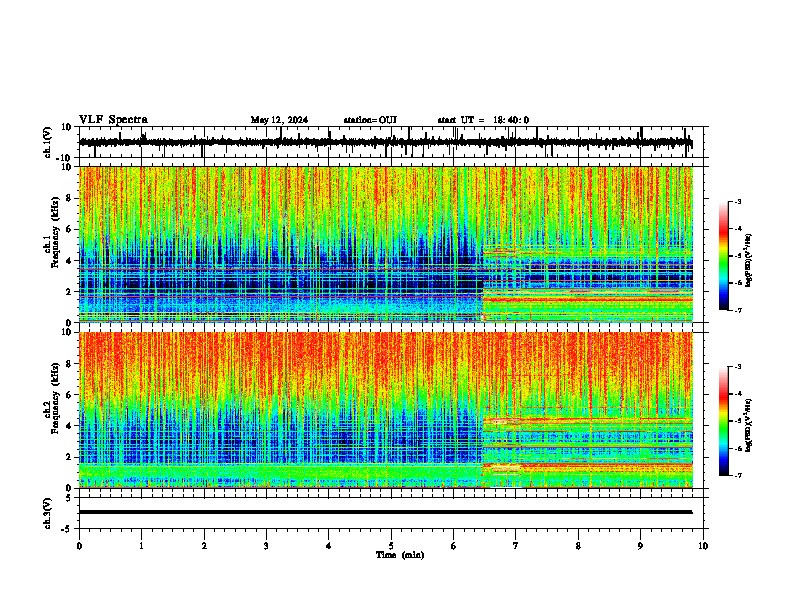Click time axis tick label "8"
The height and width of the screenshot is (612, 792).
click(578, 546)
